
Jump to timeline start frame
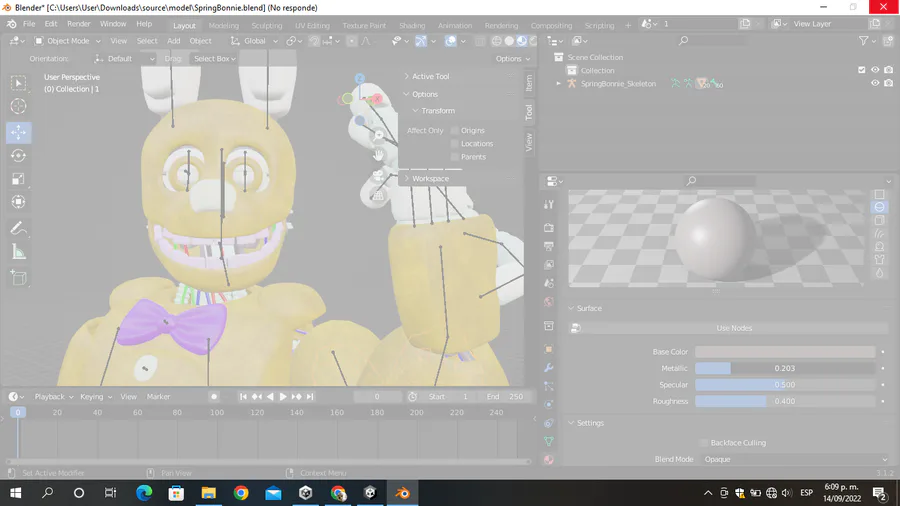point(243,396)
